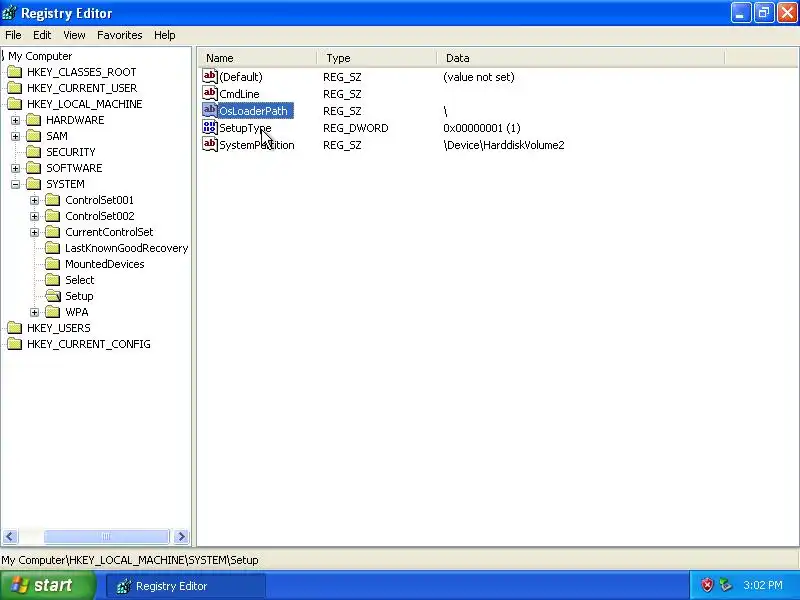Click the open Setup folder icon
The height and width of the screenshot is (600, 800).
click(53, 296)
